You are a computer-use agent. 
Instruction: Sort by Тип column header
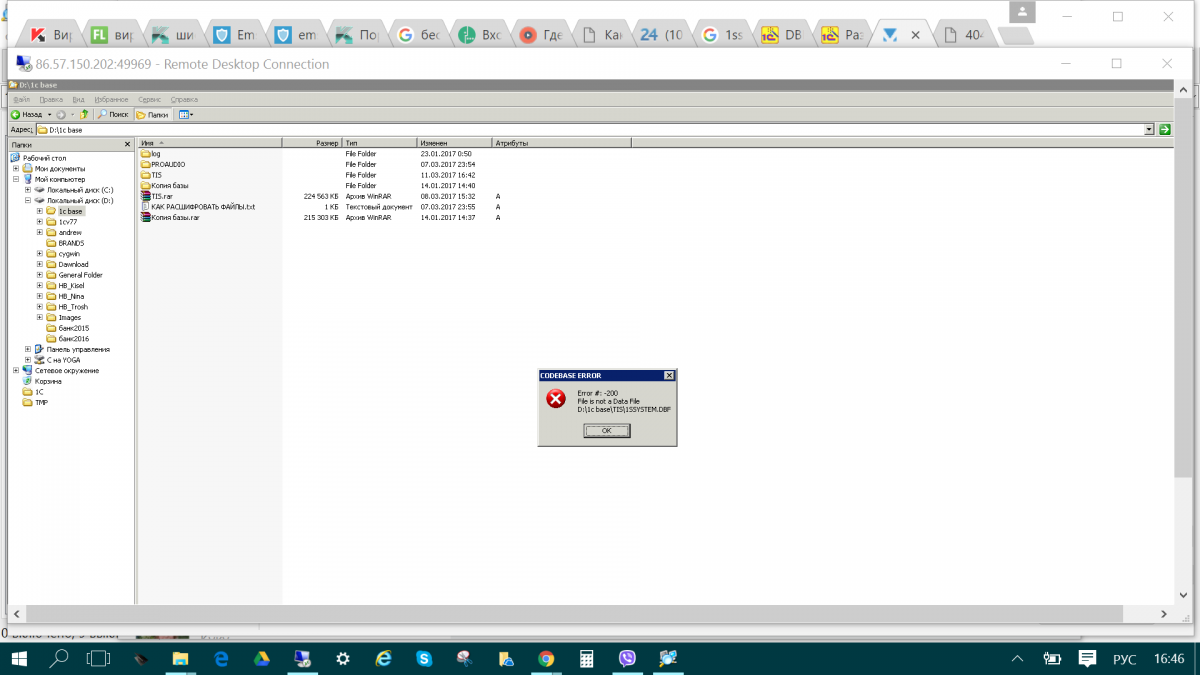(x=380, y=144)
